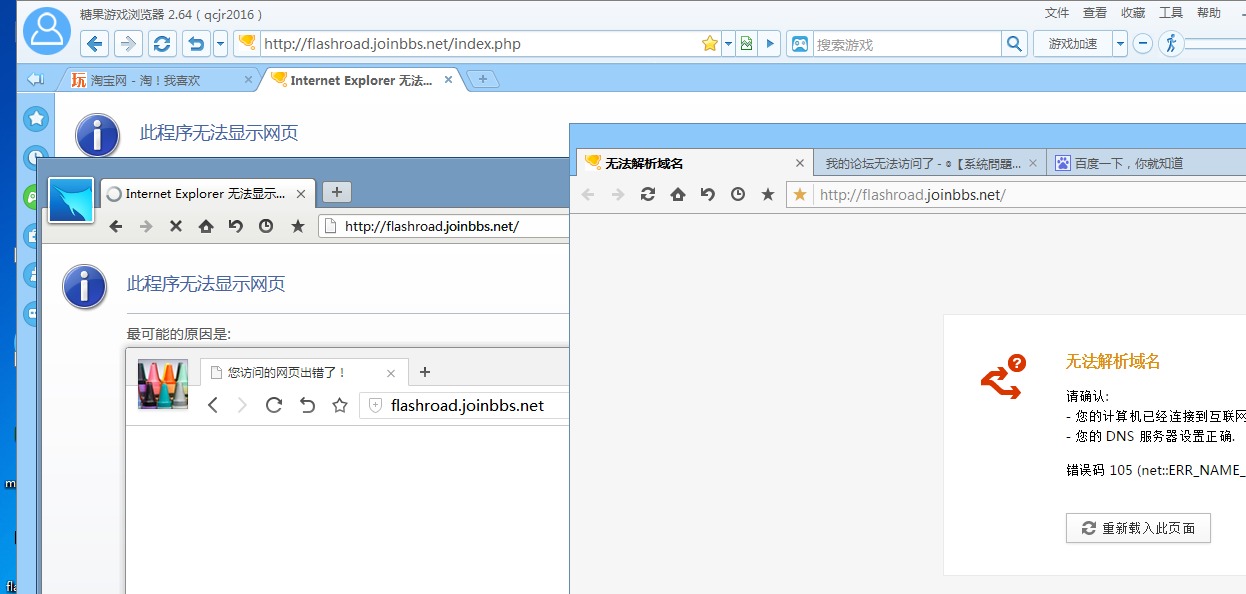Go back in the crayon browser window
Image resolution: width=1246 pixels, height=594 pixels.
pyautogui.click(x=212, y=405)
